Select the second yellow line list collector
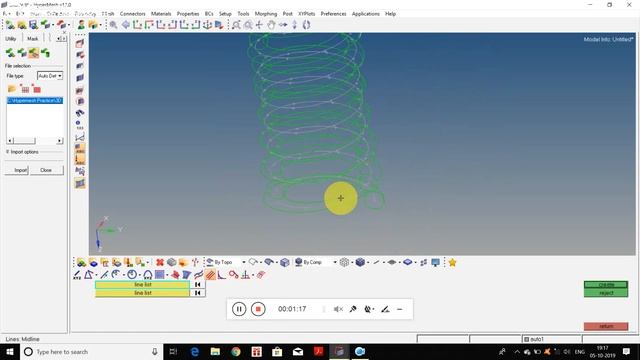Screen dimensions: 640x360 [142, 293]
